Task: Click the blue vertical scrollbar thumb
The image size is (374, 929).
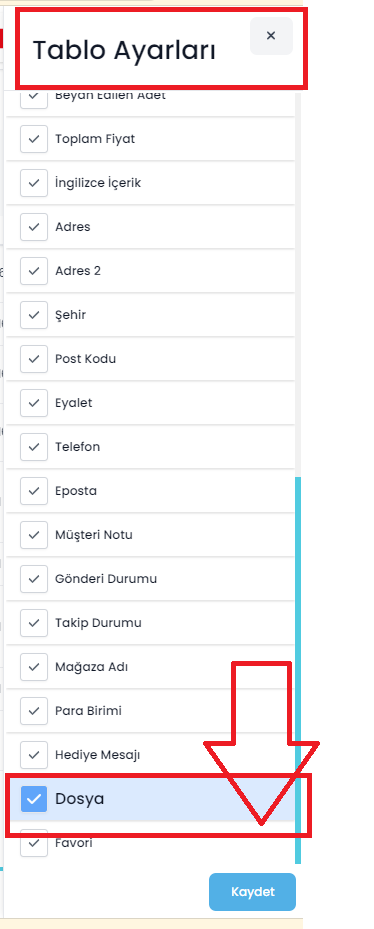Action: 298,669
